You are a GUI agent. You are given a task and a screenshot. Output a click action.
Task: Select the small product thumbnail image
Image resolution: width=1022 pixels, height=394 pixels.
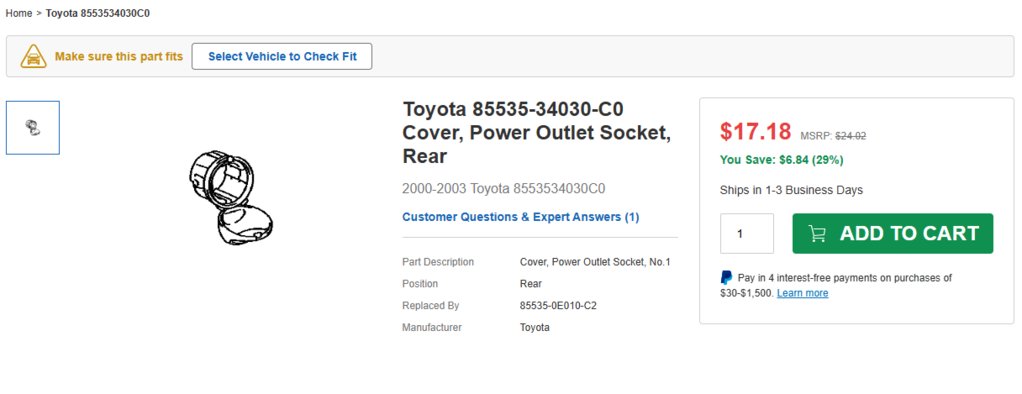tap(33, 128)
